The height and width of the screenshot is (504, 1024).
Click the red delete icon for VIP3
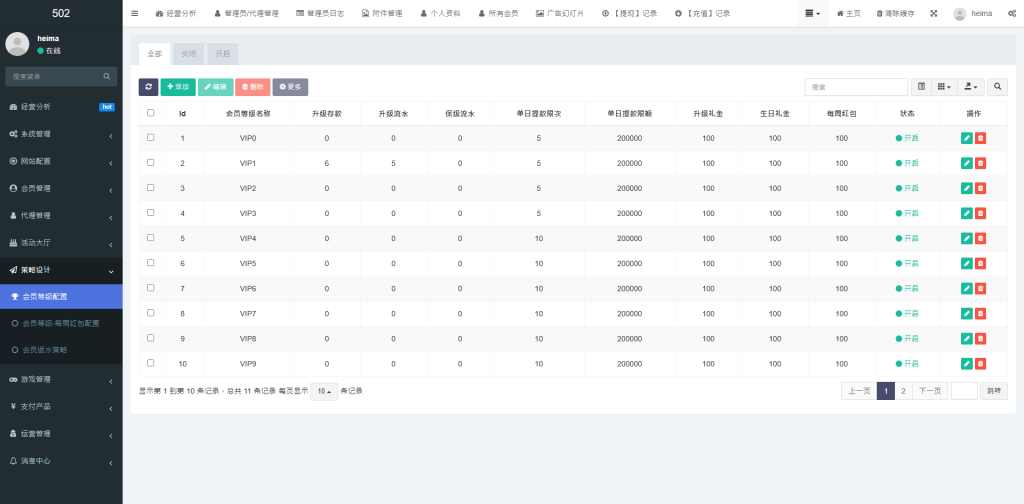980,213
